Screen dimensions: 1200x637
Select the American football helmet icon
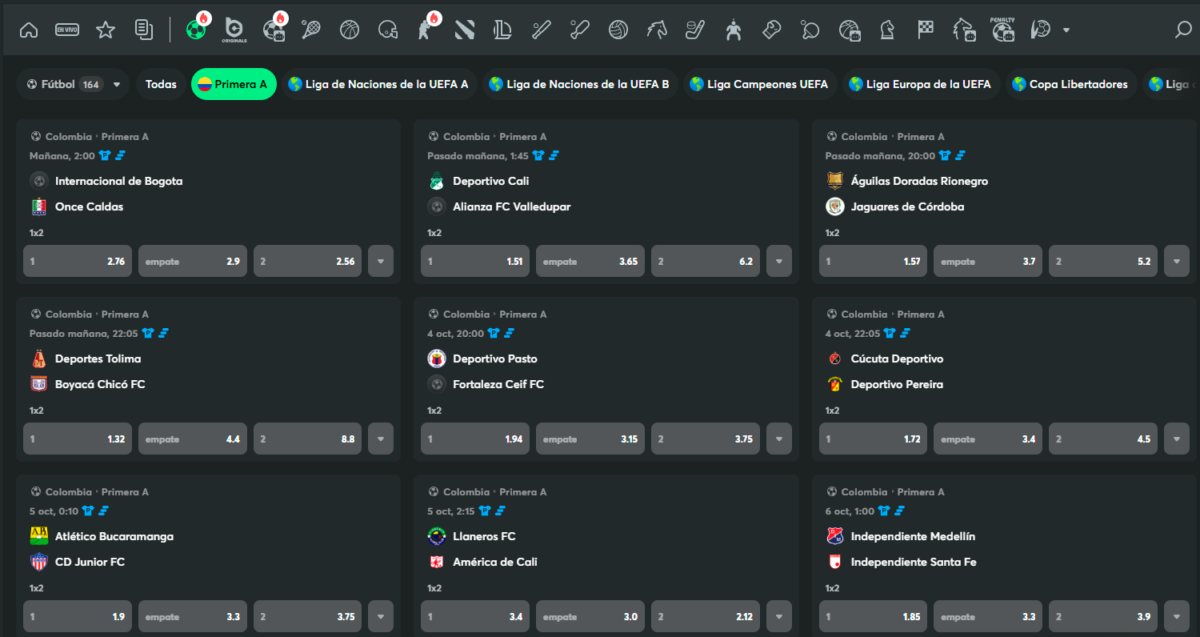pos(387,30)
